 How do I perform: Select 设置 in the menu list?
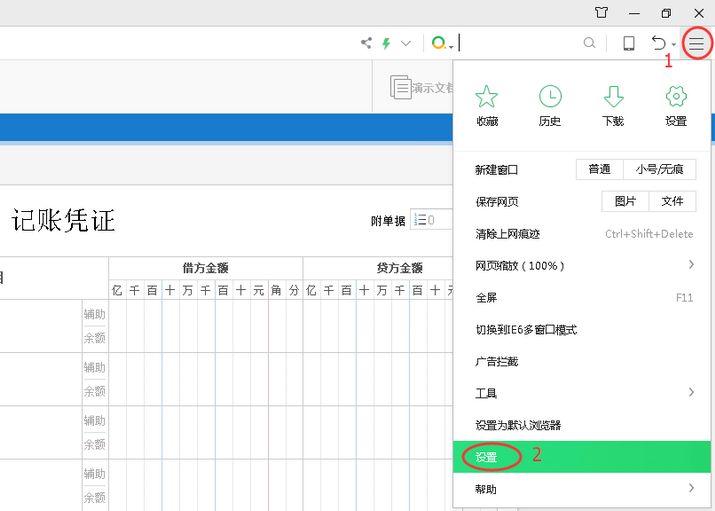487,457
